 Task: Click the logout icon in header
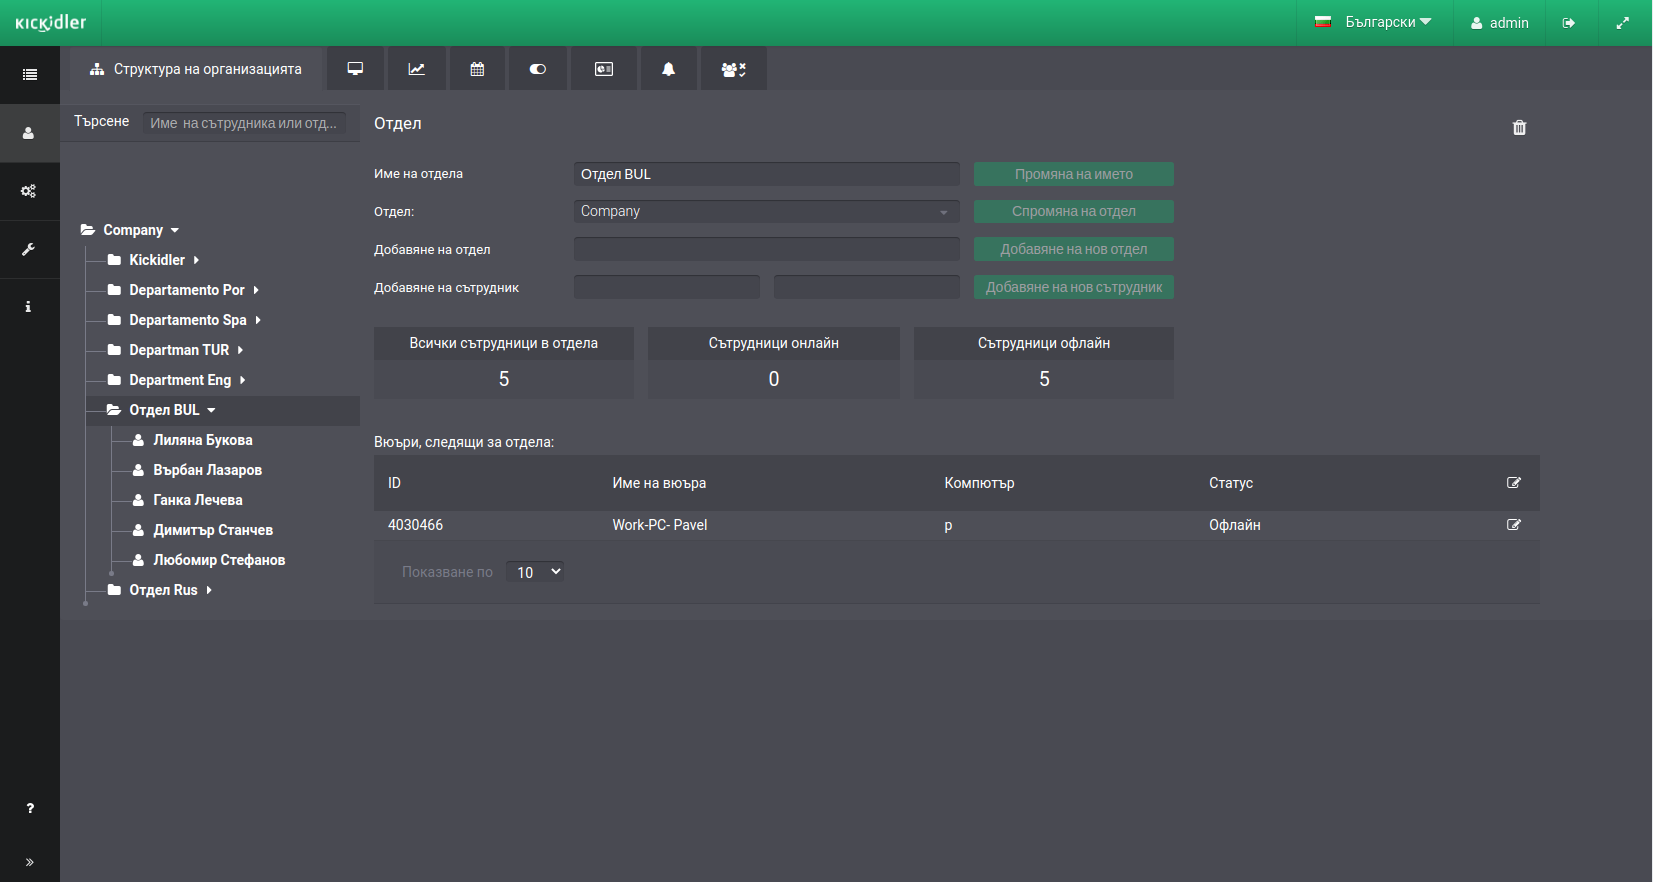(1569, 23)
